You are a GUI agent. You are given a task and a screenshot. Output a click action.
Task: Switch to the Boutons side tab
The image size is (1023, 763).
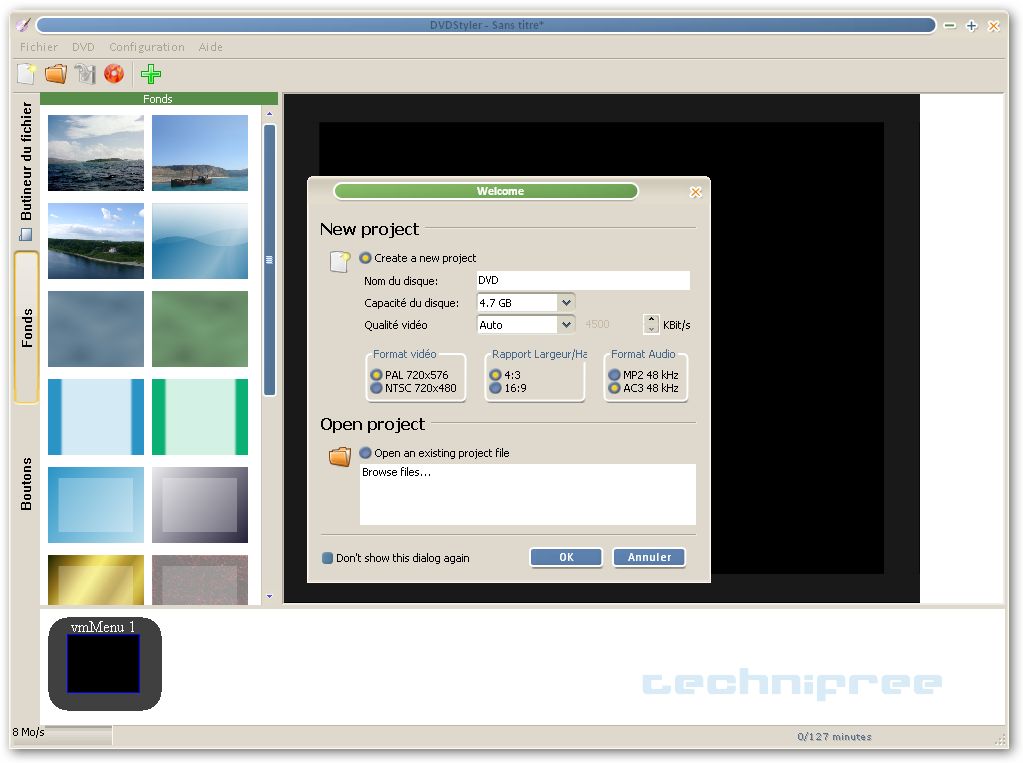click(x=27, y=484)
